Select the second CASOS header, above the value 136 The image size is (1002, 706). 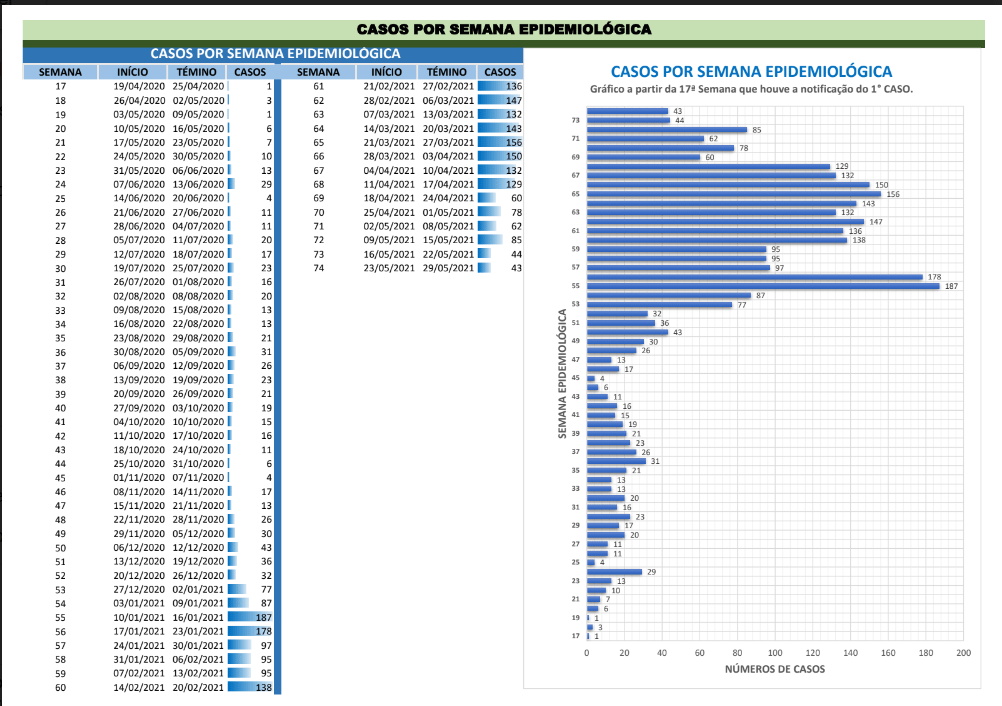pos(500,72)
